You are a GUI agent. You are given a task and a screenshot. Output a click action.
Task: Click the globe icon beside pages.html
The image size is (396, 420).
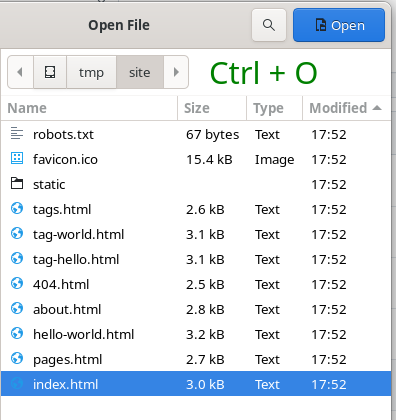tap(17, 358)
